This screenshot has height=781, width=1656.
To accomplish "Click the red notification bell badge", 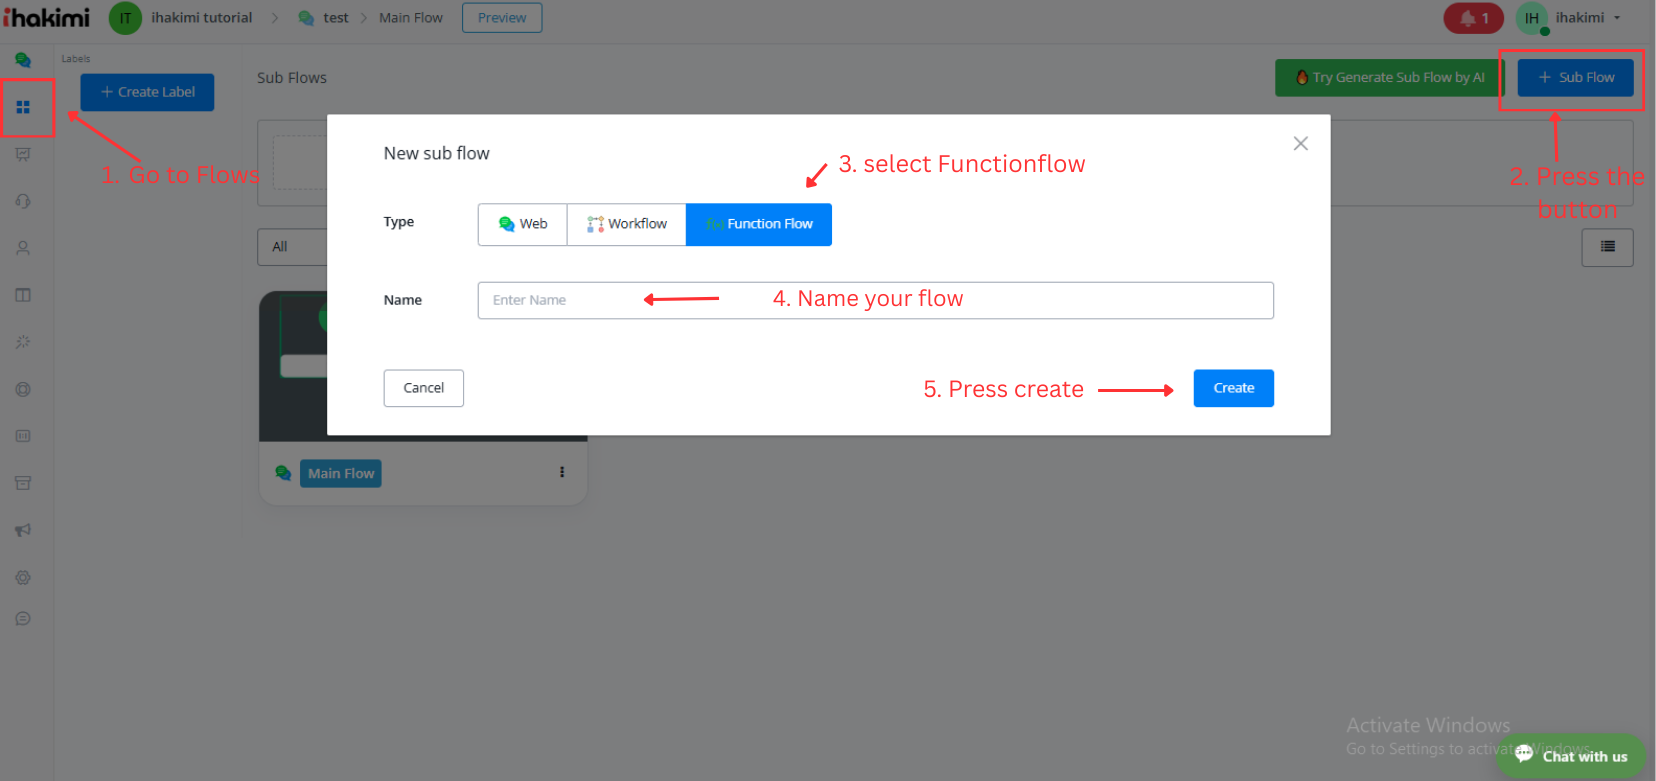I will (1473, 18).
